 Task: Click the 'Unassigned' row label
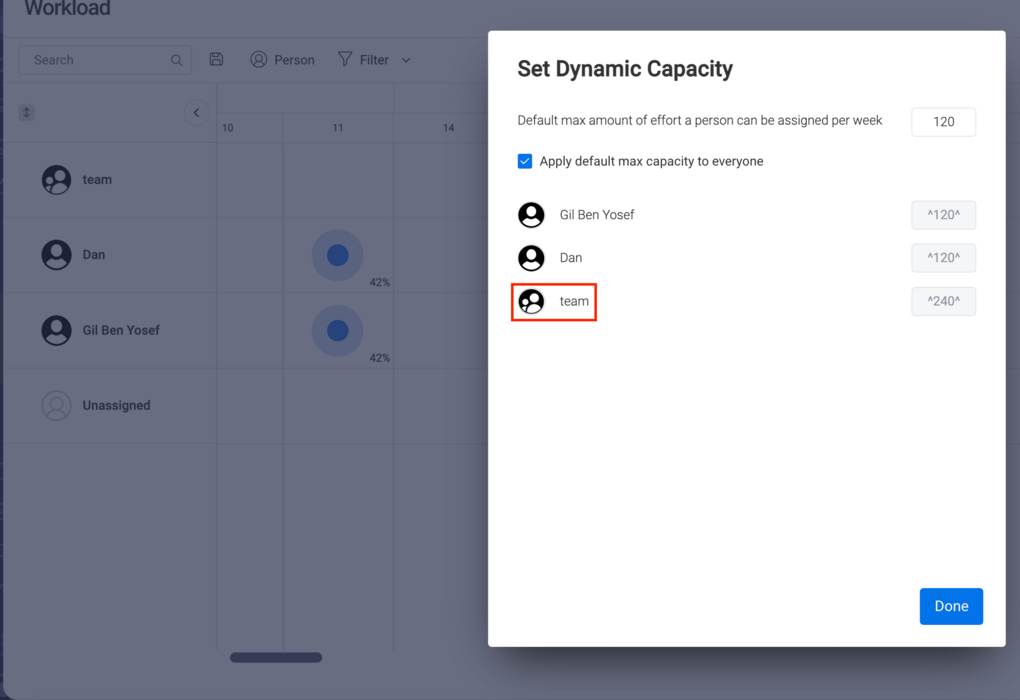tap(116, 405)
